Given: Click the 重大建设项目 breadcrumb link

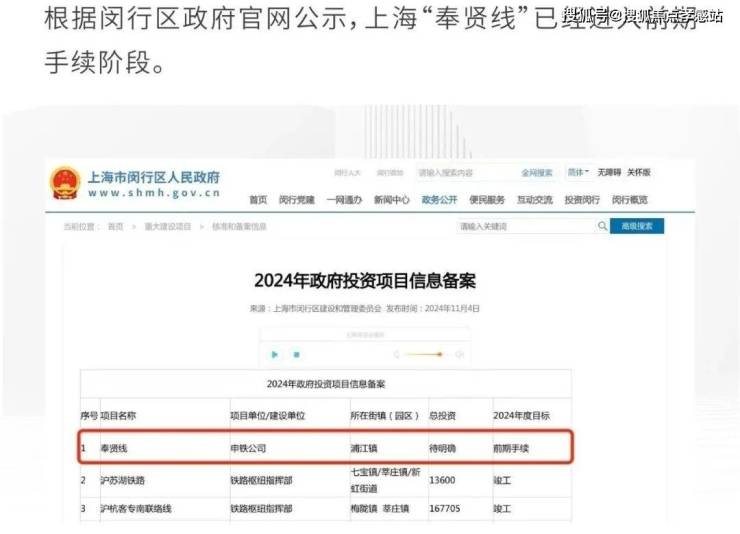Looking at the screenshot, I should tap(166, 227).
